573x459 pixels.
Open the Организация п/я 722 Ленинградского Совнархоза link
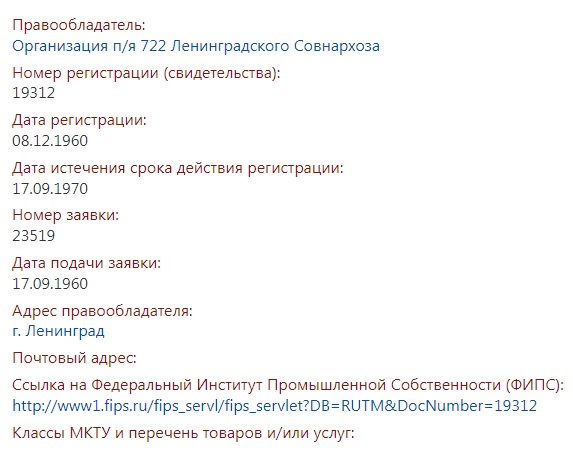click(196, 46)
